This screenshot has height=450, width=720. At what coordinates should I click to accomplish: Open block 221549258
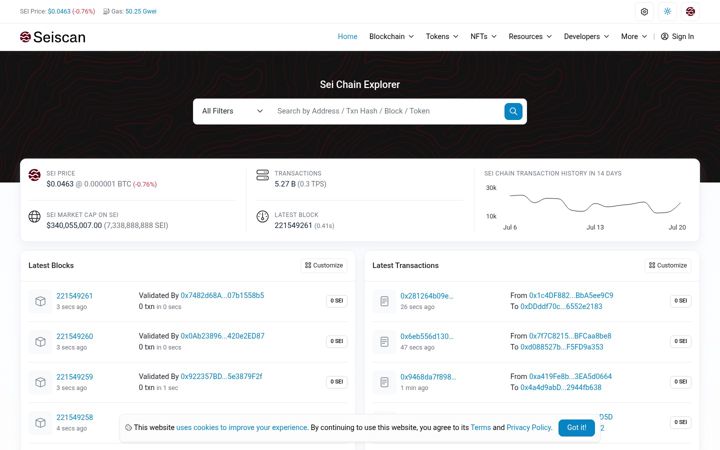tap(74, 417)
